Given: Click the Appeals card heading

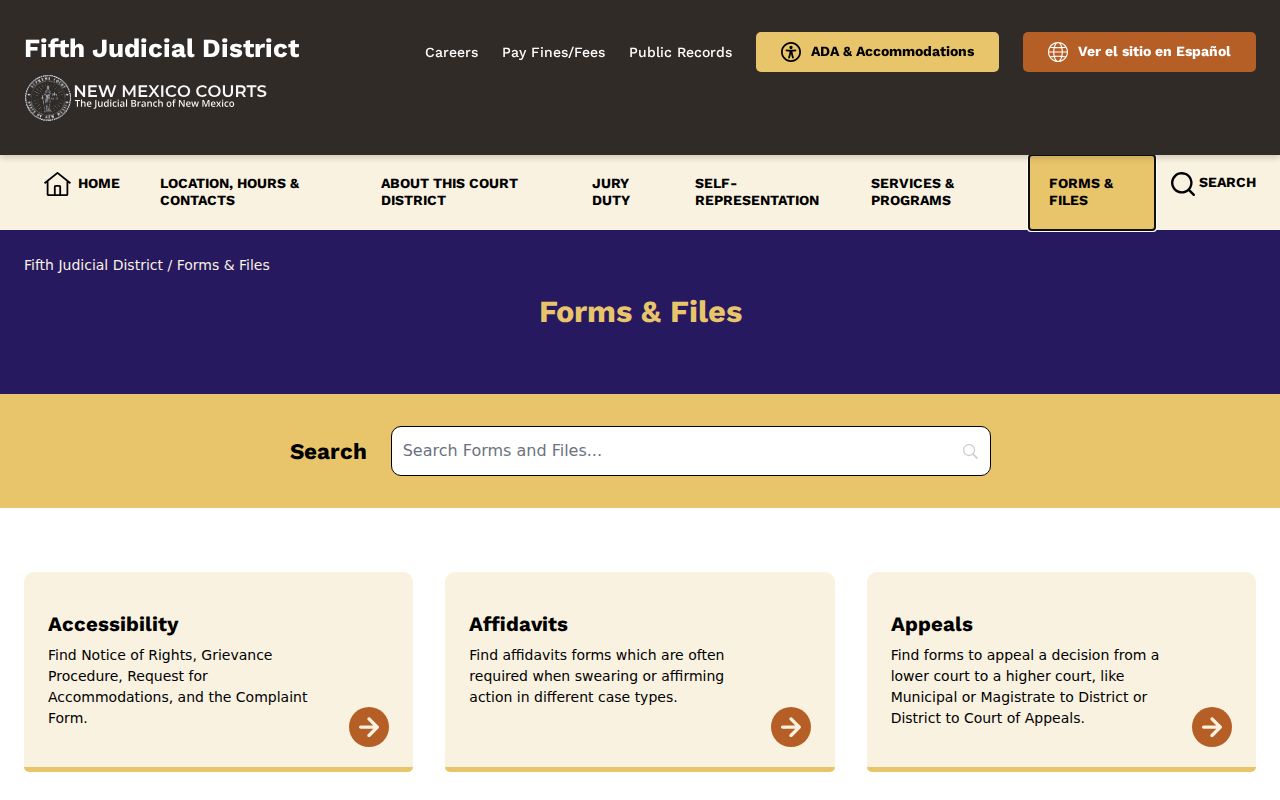Looking at the screenshot, I should tap(931, 624).
